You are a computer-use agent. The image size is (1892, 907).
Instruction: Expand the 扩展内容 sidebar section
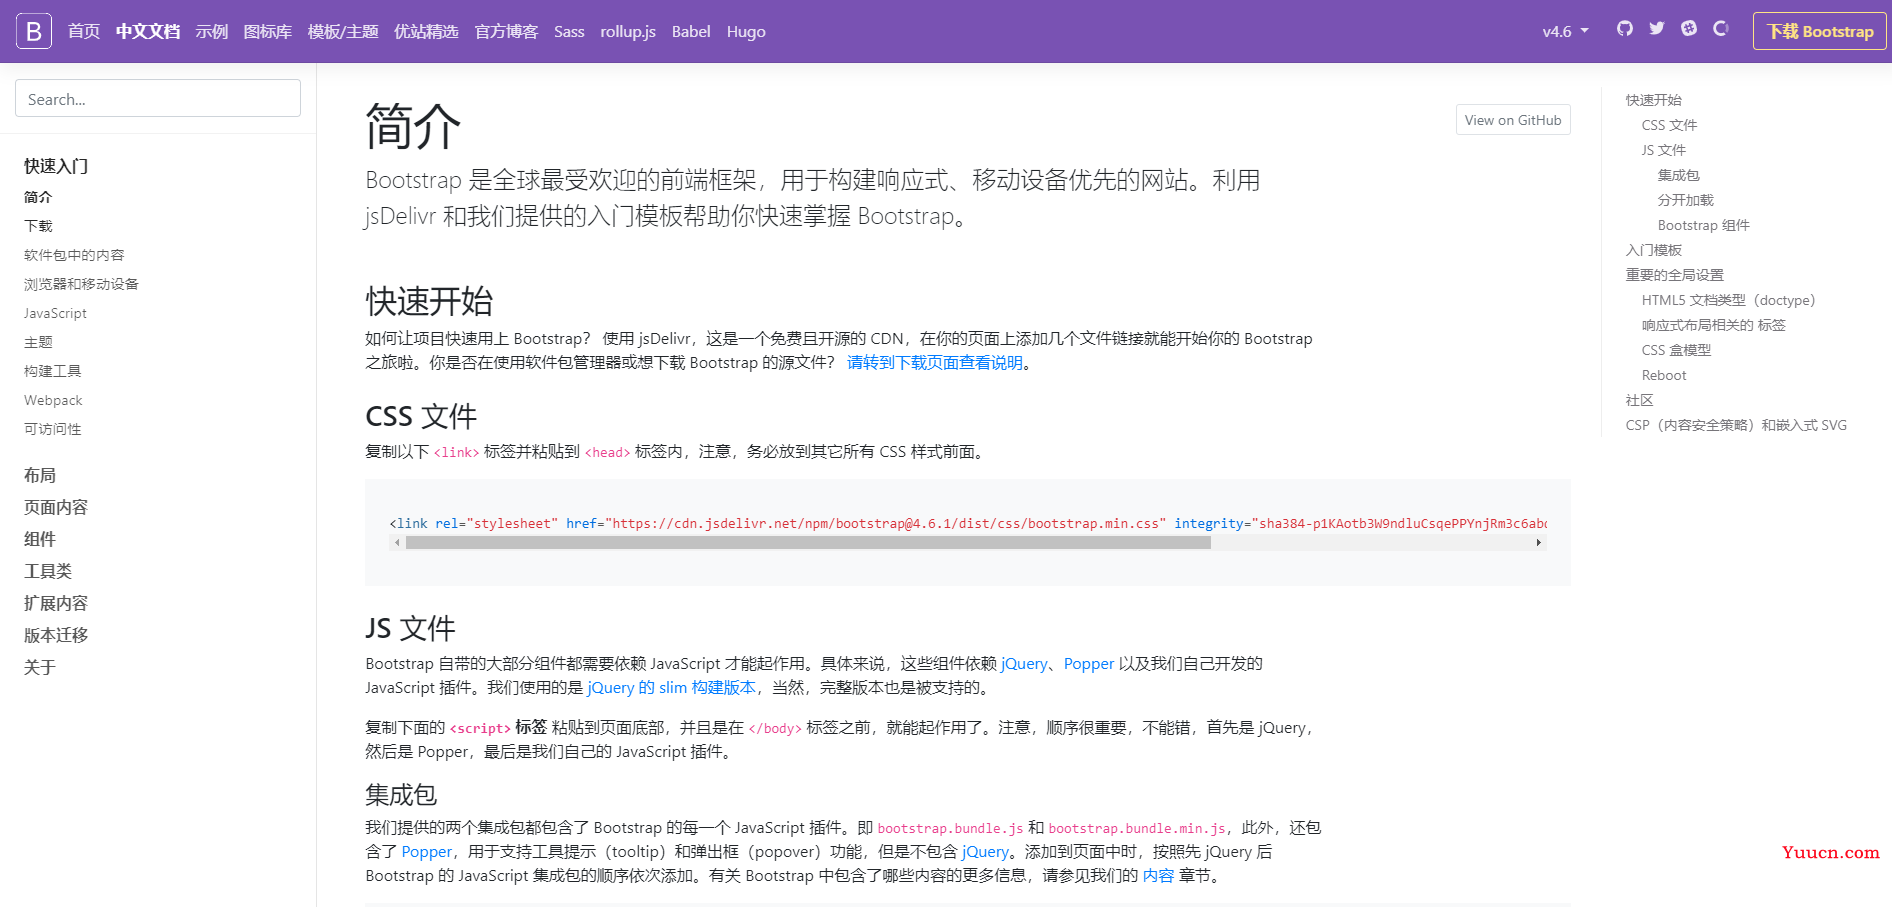pyautogui.click(x=56, y=603)
